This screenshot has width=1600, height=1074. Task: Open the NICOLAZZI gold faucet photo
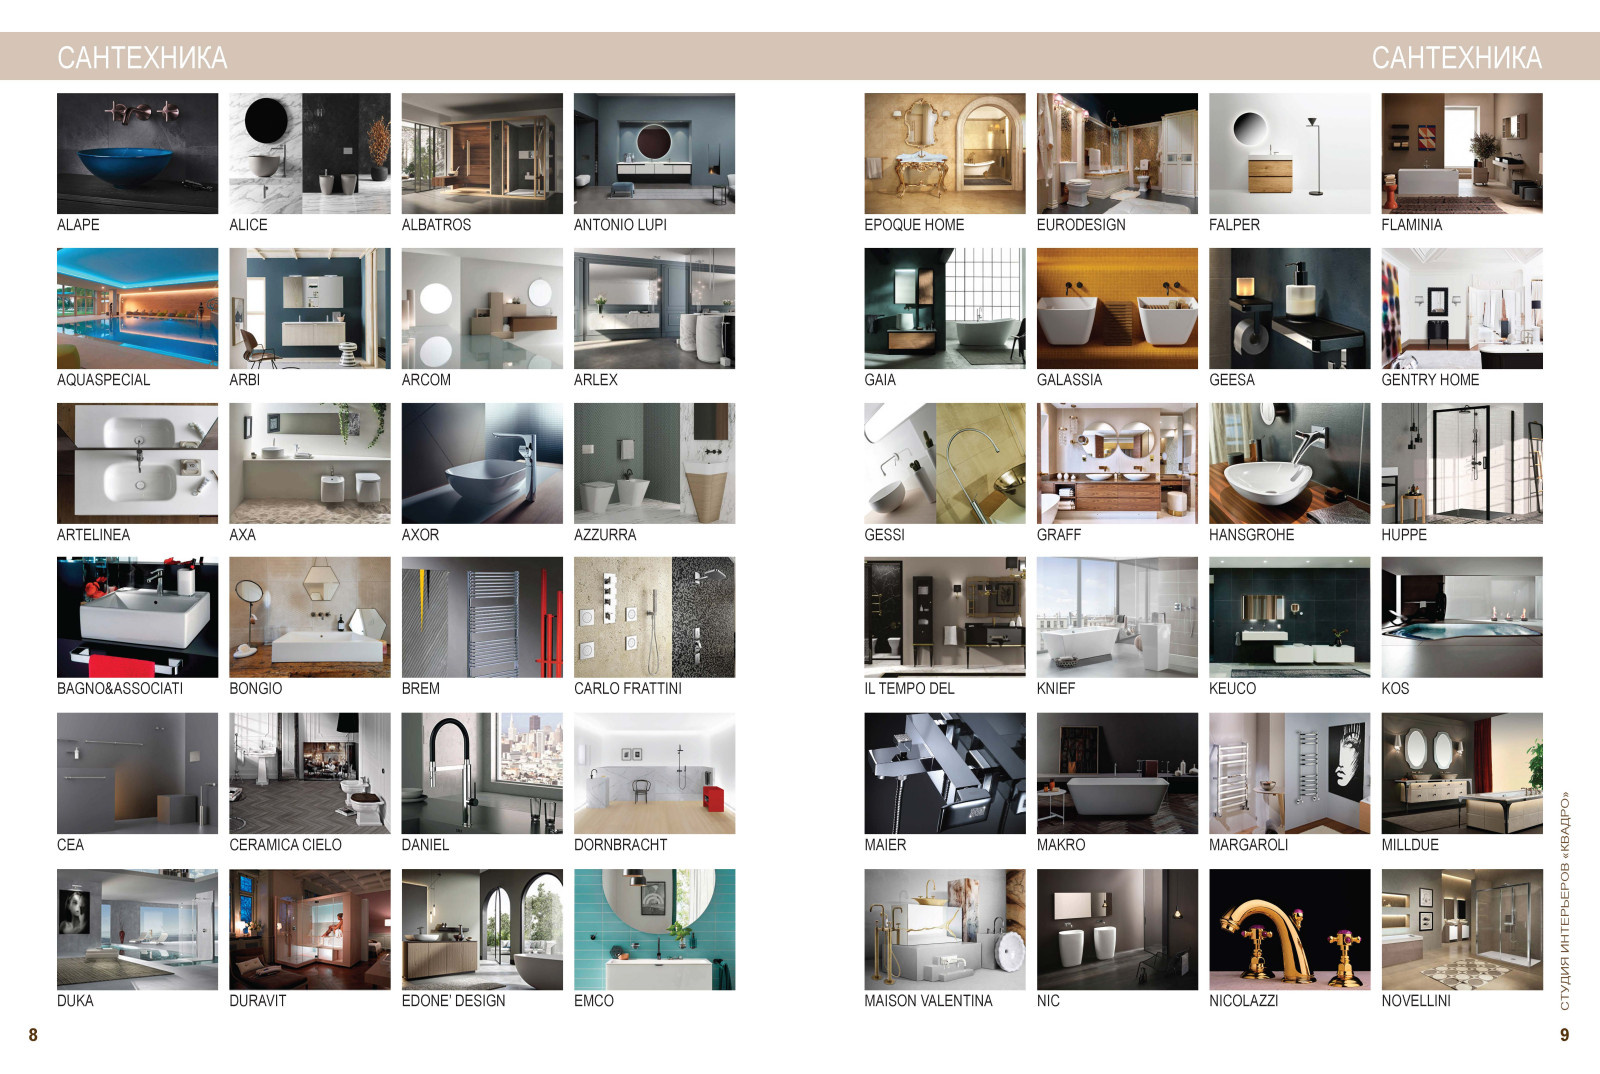(1290, 929)
